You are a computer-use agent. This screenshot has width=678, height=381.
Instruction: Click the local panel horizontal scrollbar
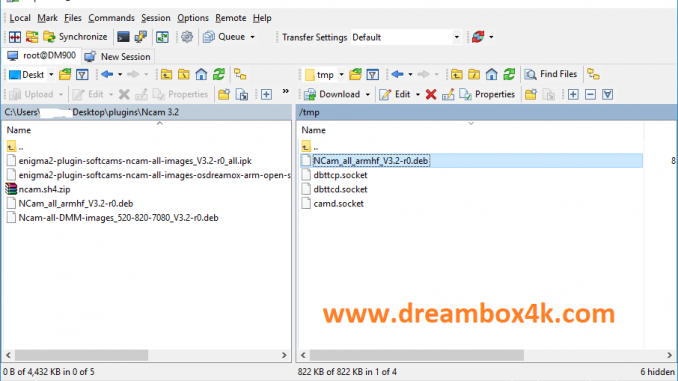146,355
